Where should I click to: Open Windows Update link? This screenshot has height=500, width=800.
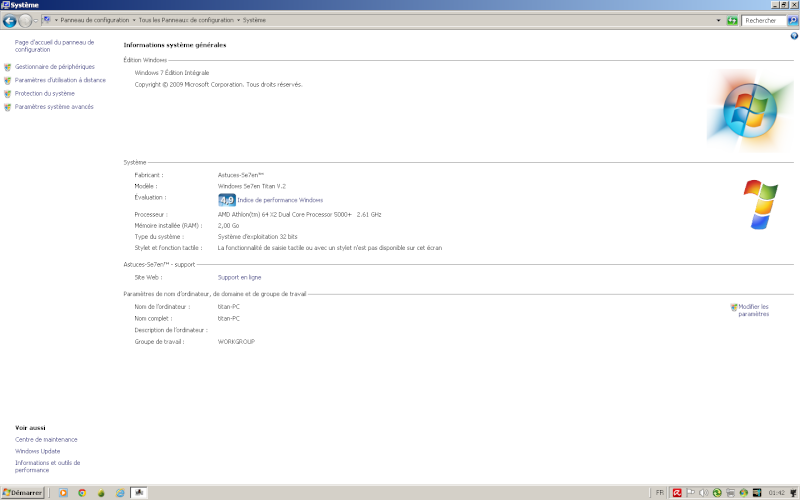[x=37, y=451]
